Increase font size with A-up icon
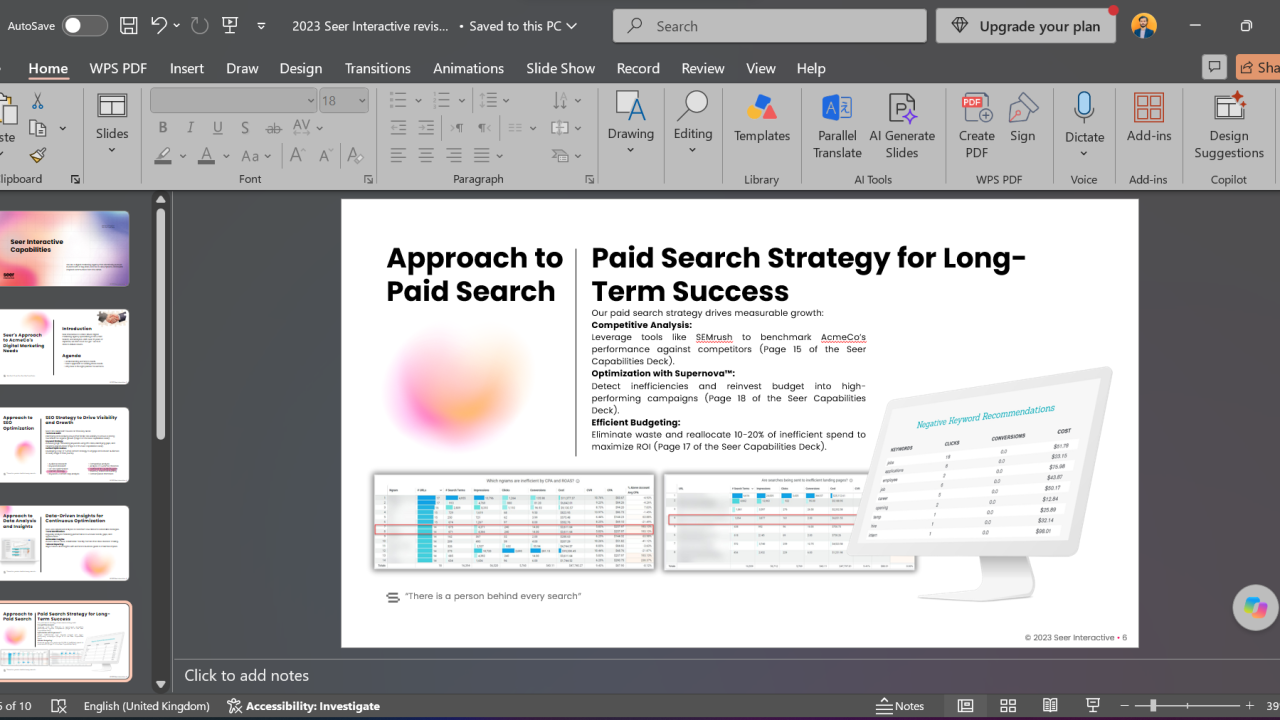Viewport: 1280px width, 720px height. [x=297, y=155]
